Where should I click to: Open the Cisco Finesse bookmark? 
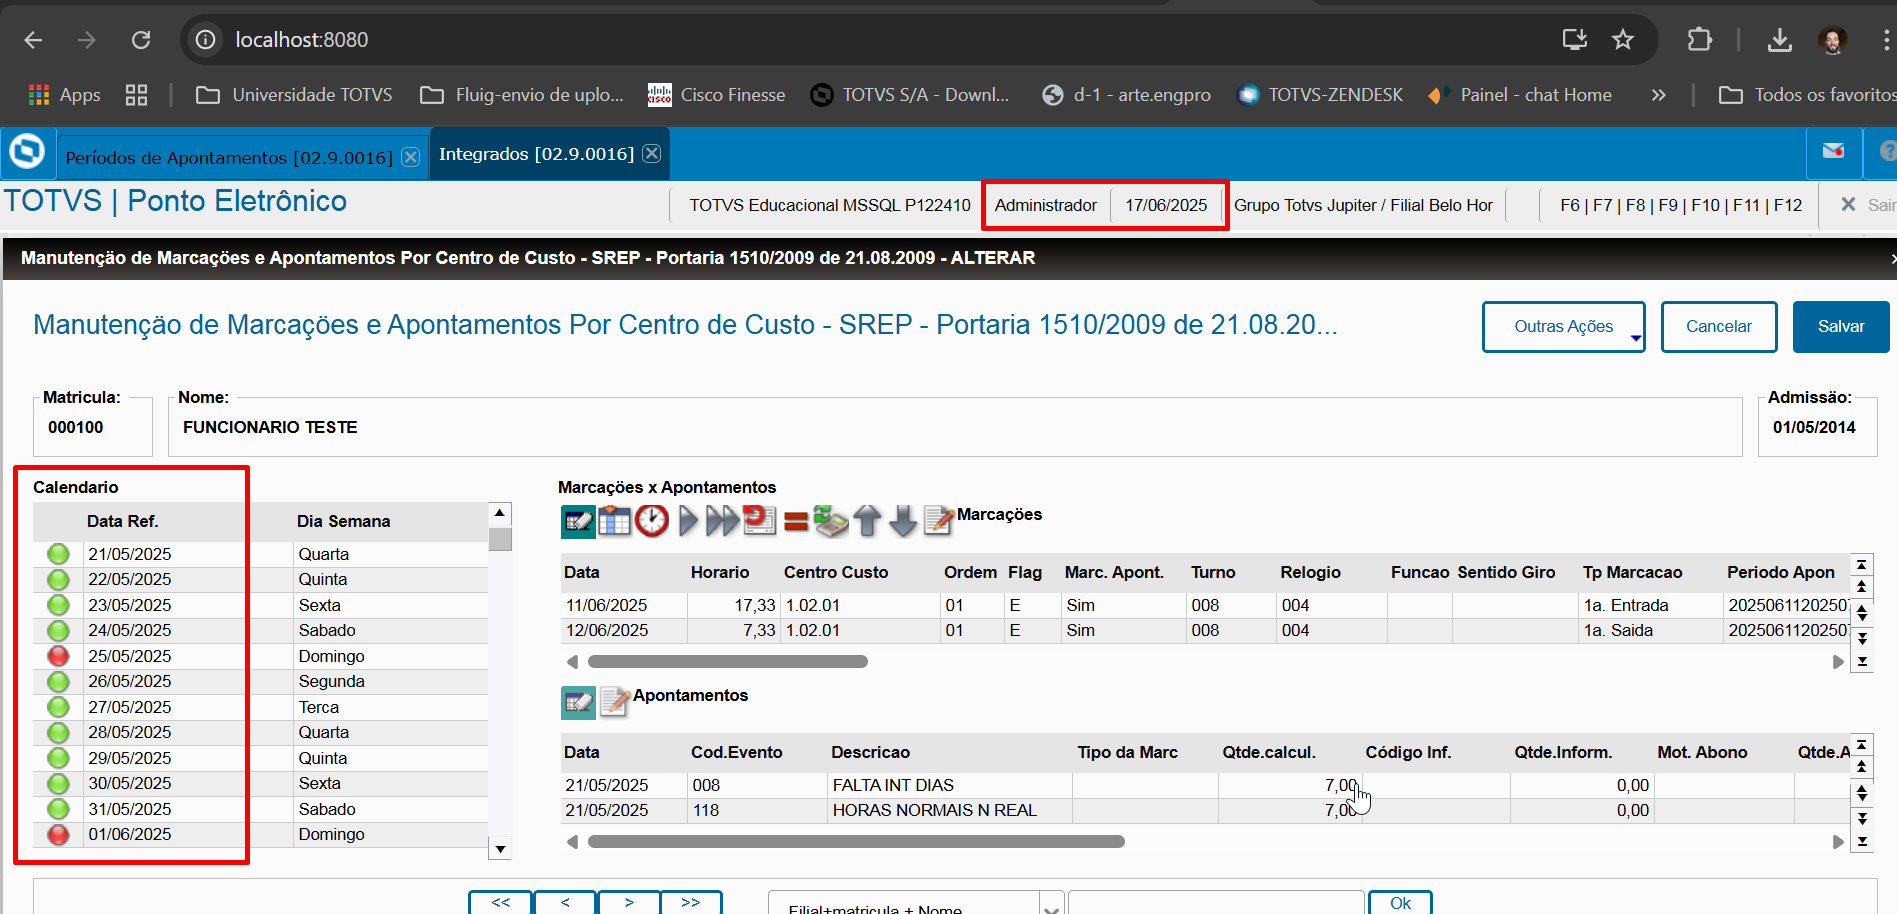tap(717, 95)
